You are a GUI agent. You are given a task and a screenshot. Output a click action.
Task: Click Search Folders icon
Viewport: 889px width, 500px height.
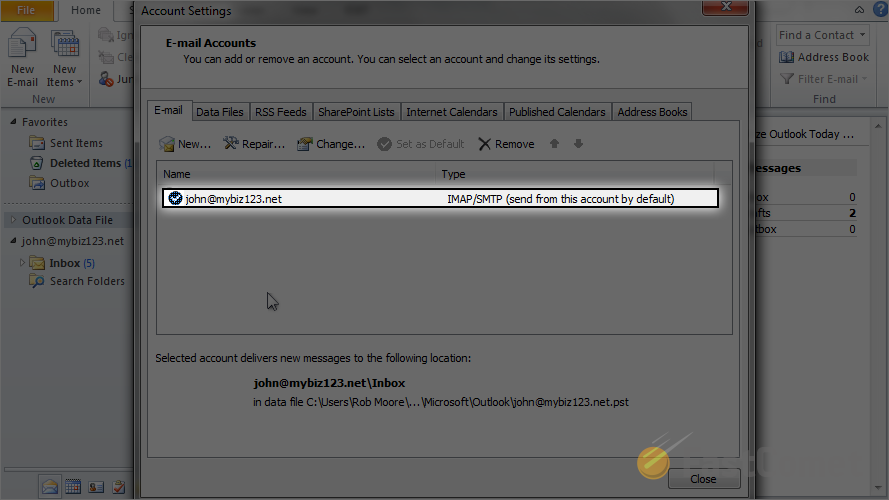(x=37, y=281)
